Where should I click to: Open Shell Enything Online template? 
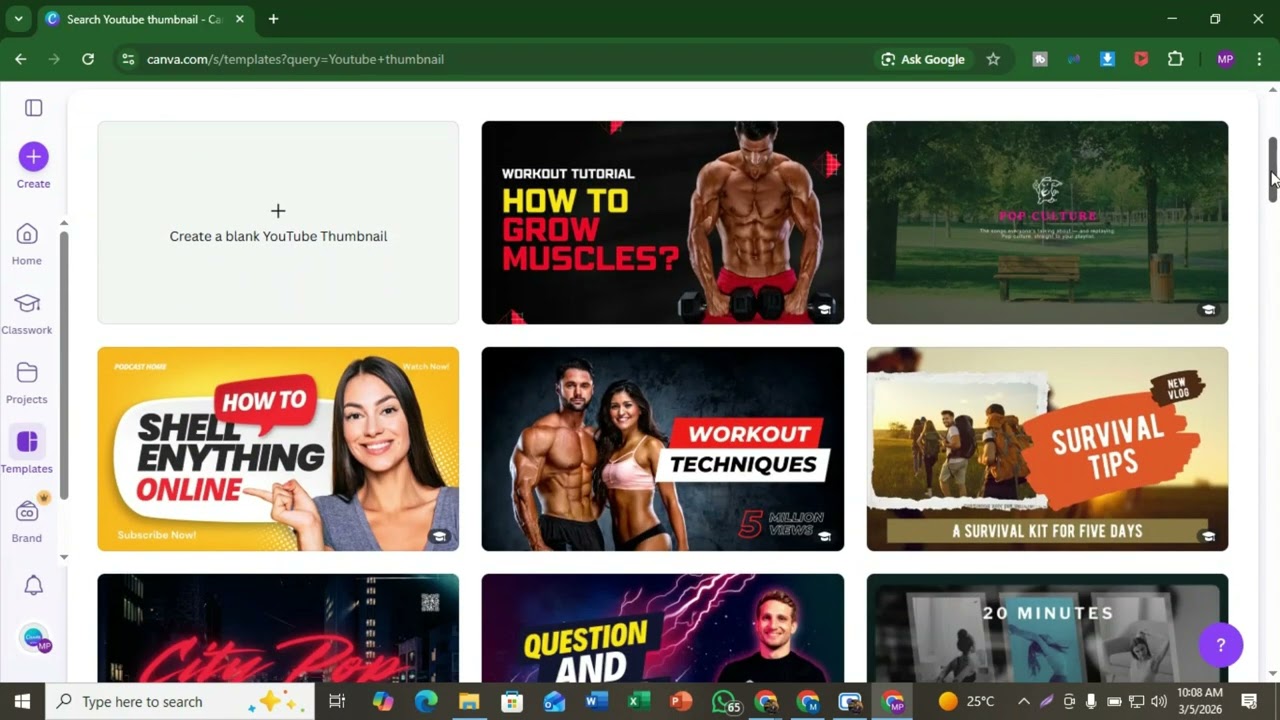[278, 449]
